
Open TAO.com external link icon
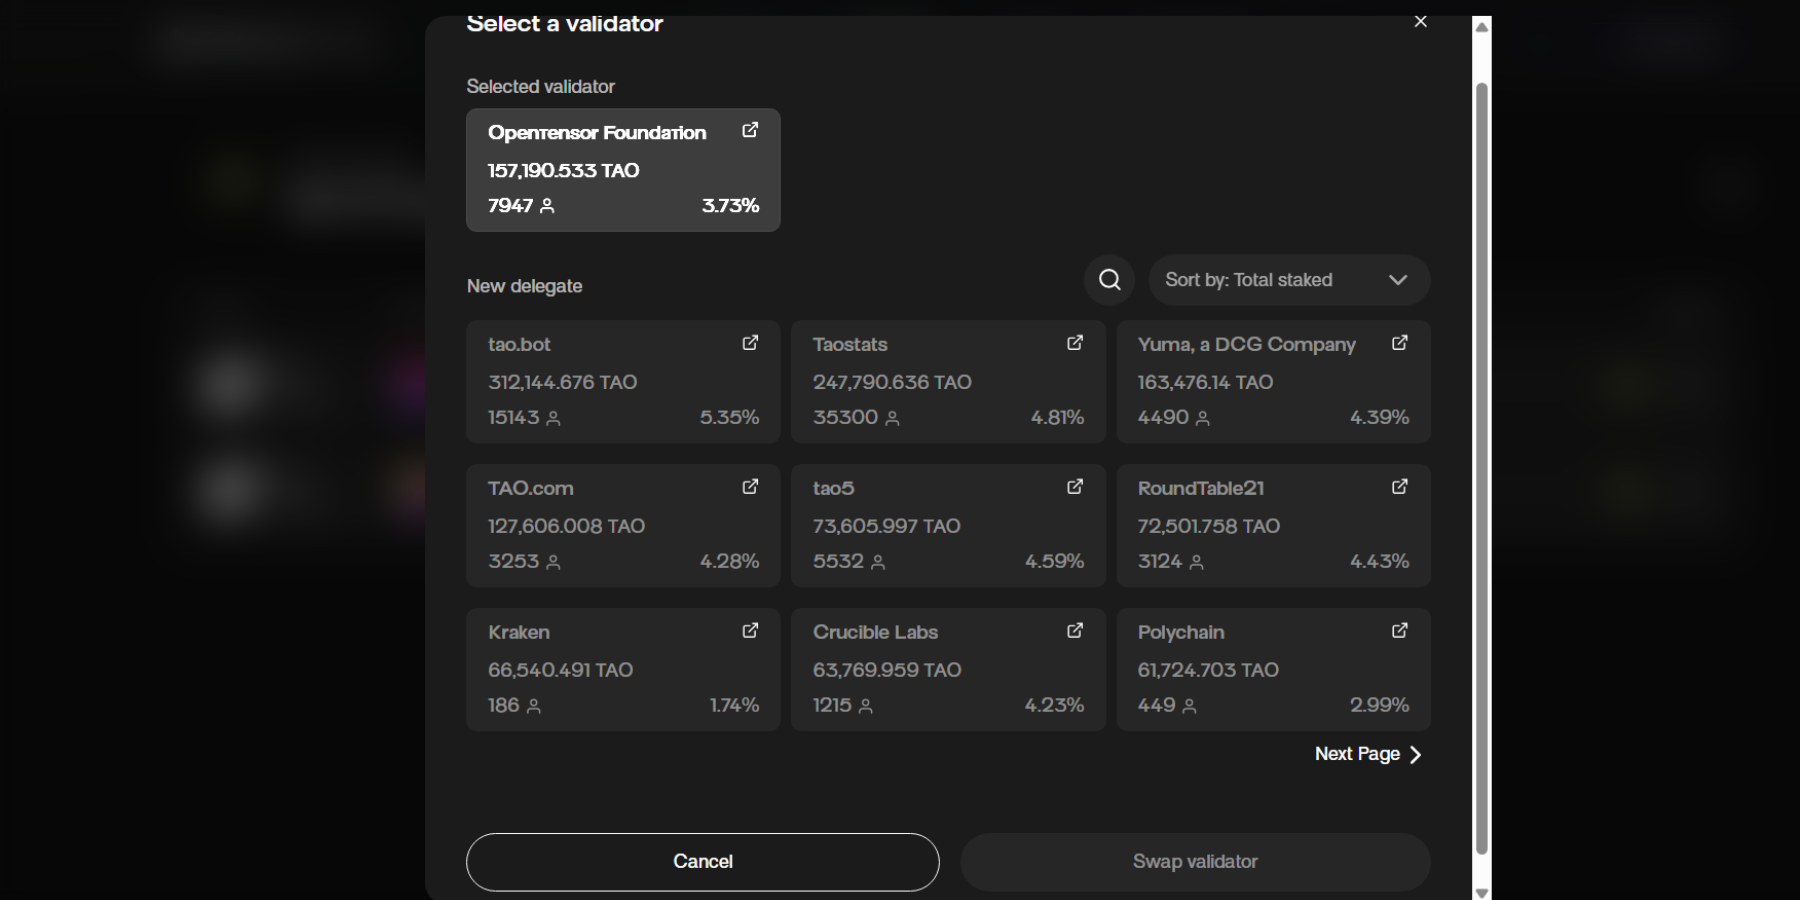(x=750, y=487)
